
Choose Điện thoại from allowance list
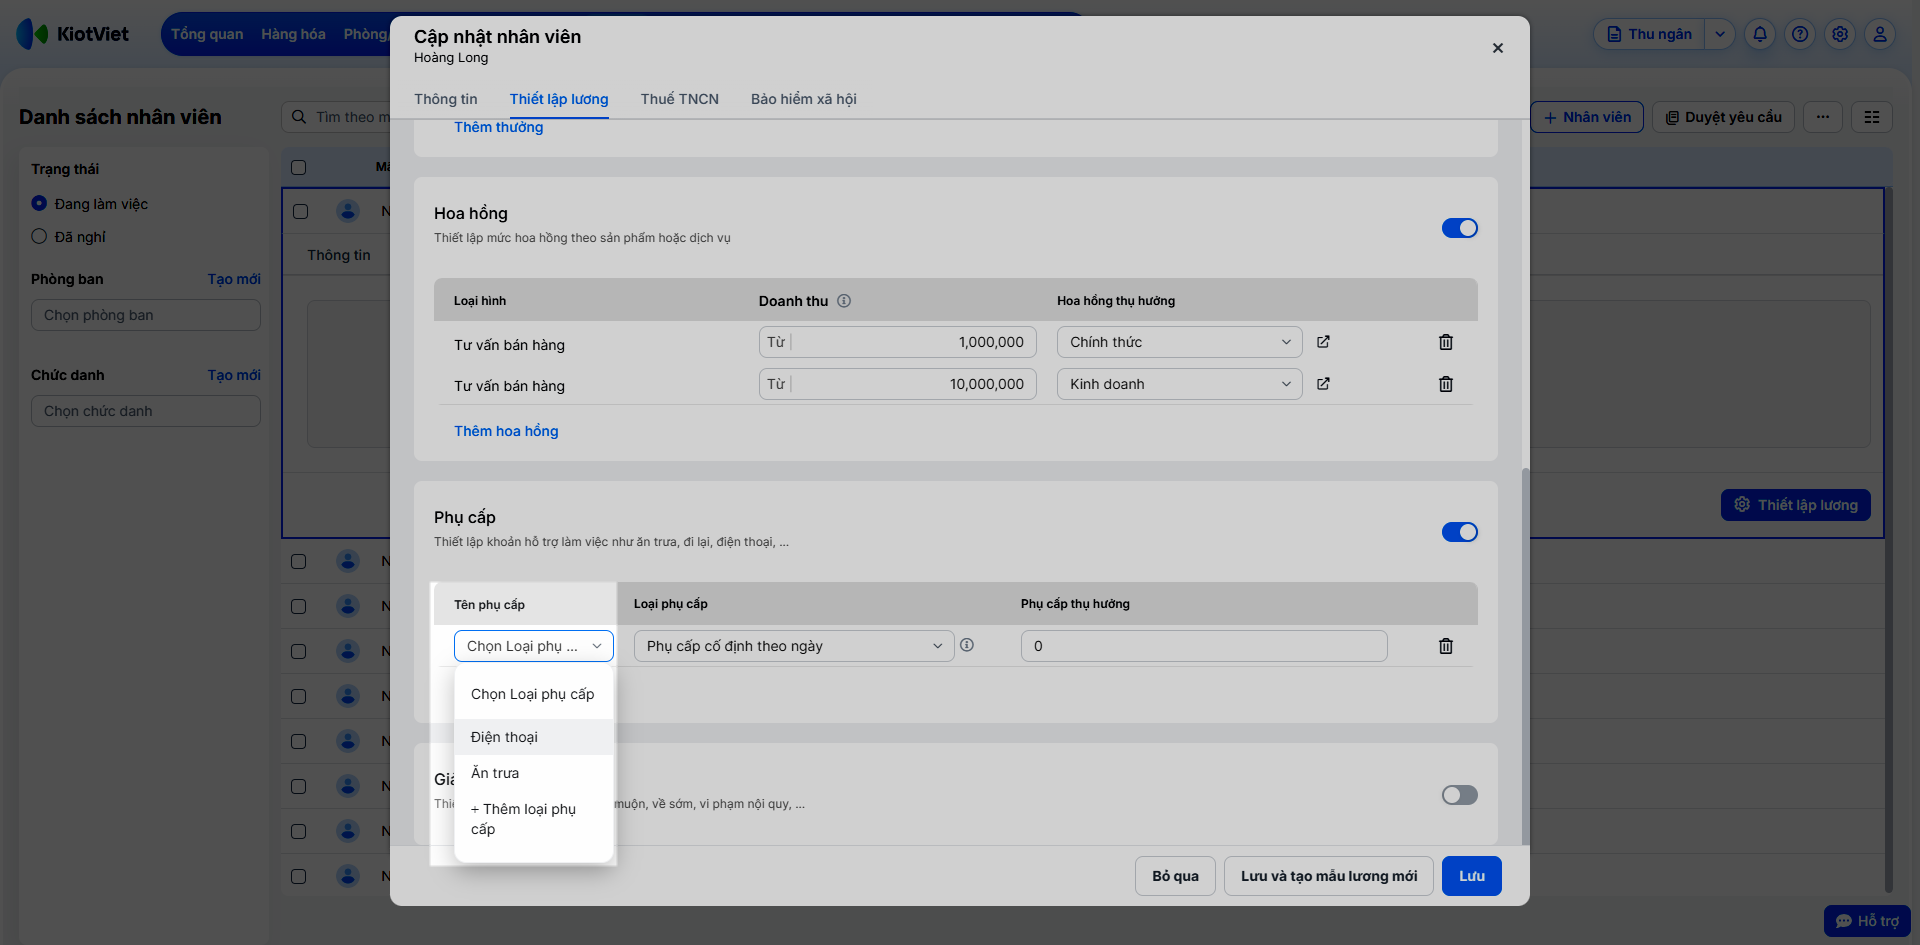[x=534, y=737]
